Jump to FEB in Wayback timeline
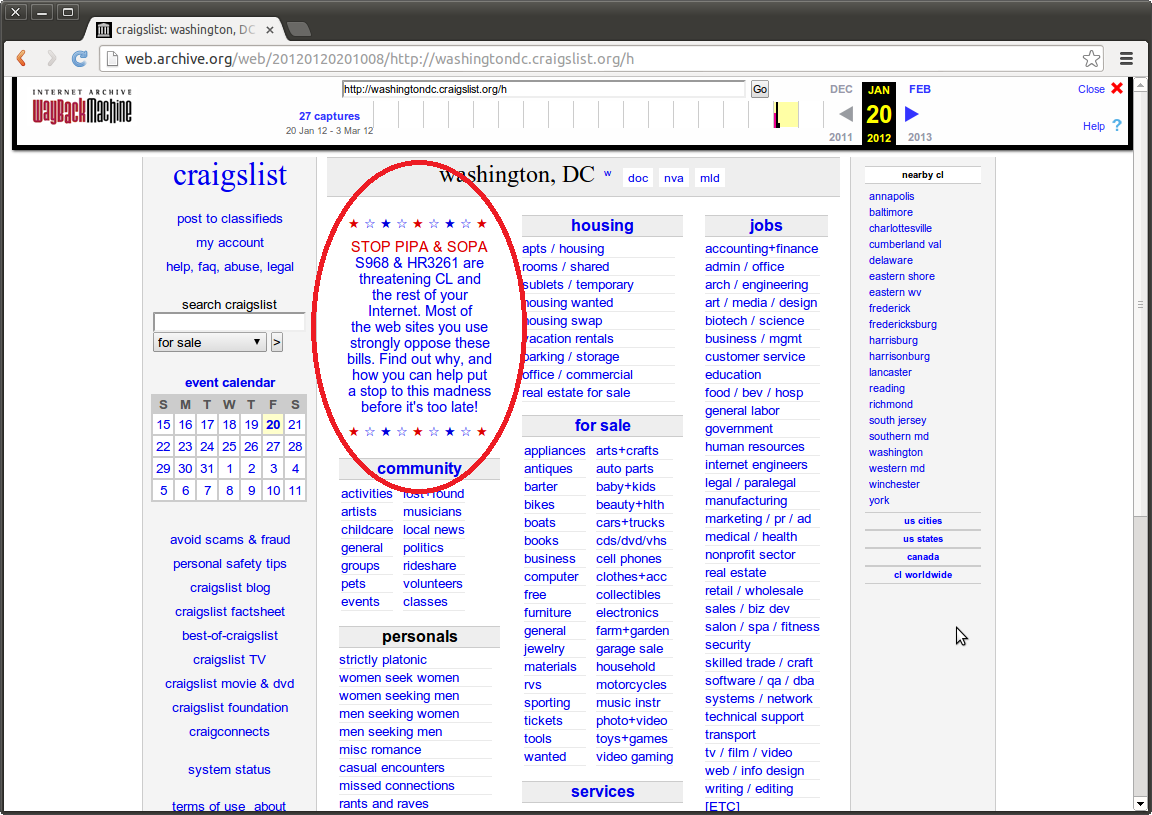Viewport: 1152px width, 815px height. click(x=920, y=89)
